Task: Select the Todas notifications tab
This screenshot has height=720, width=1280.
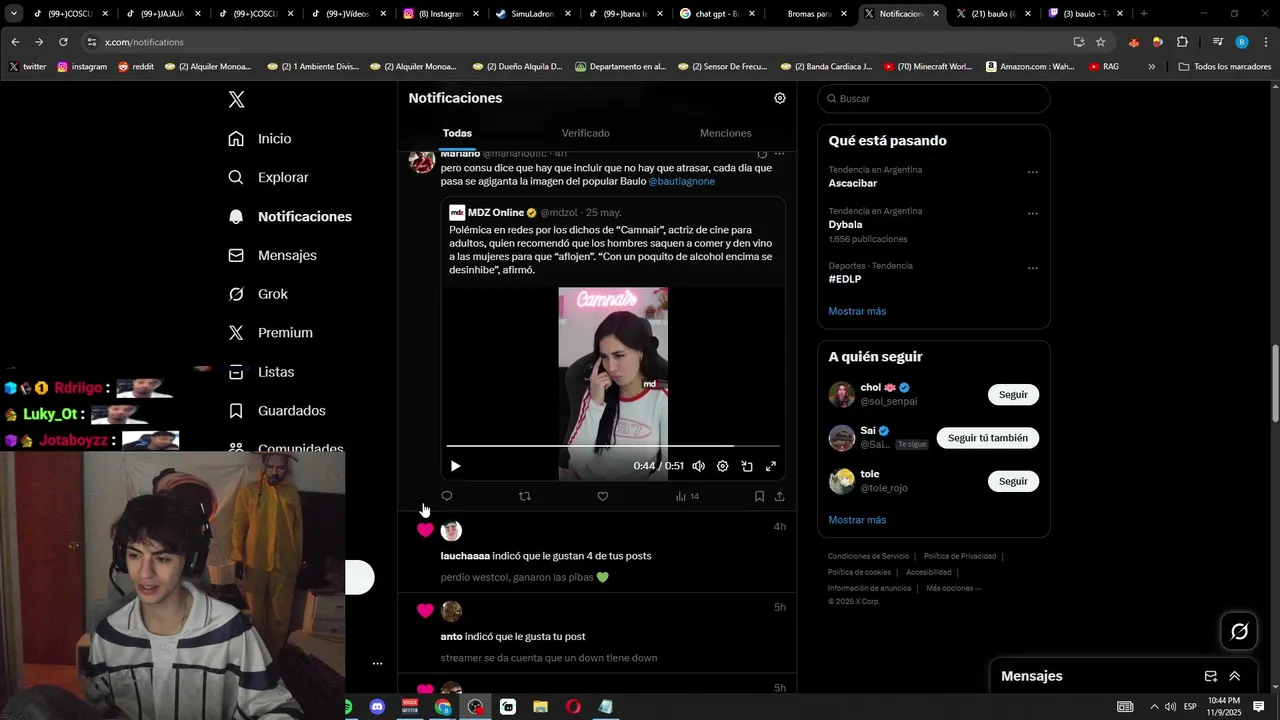Action: pyautogui.click(x=457, y=133)
